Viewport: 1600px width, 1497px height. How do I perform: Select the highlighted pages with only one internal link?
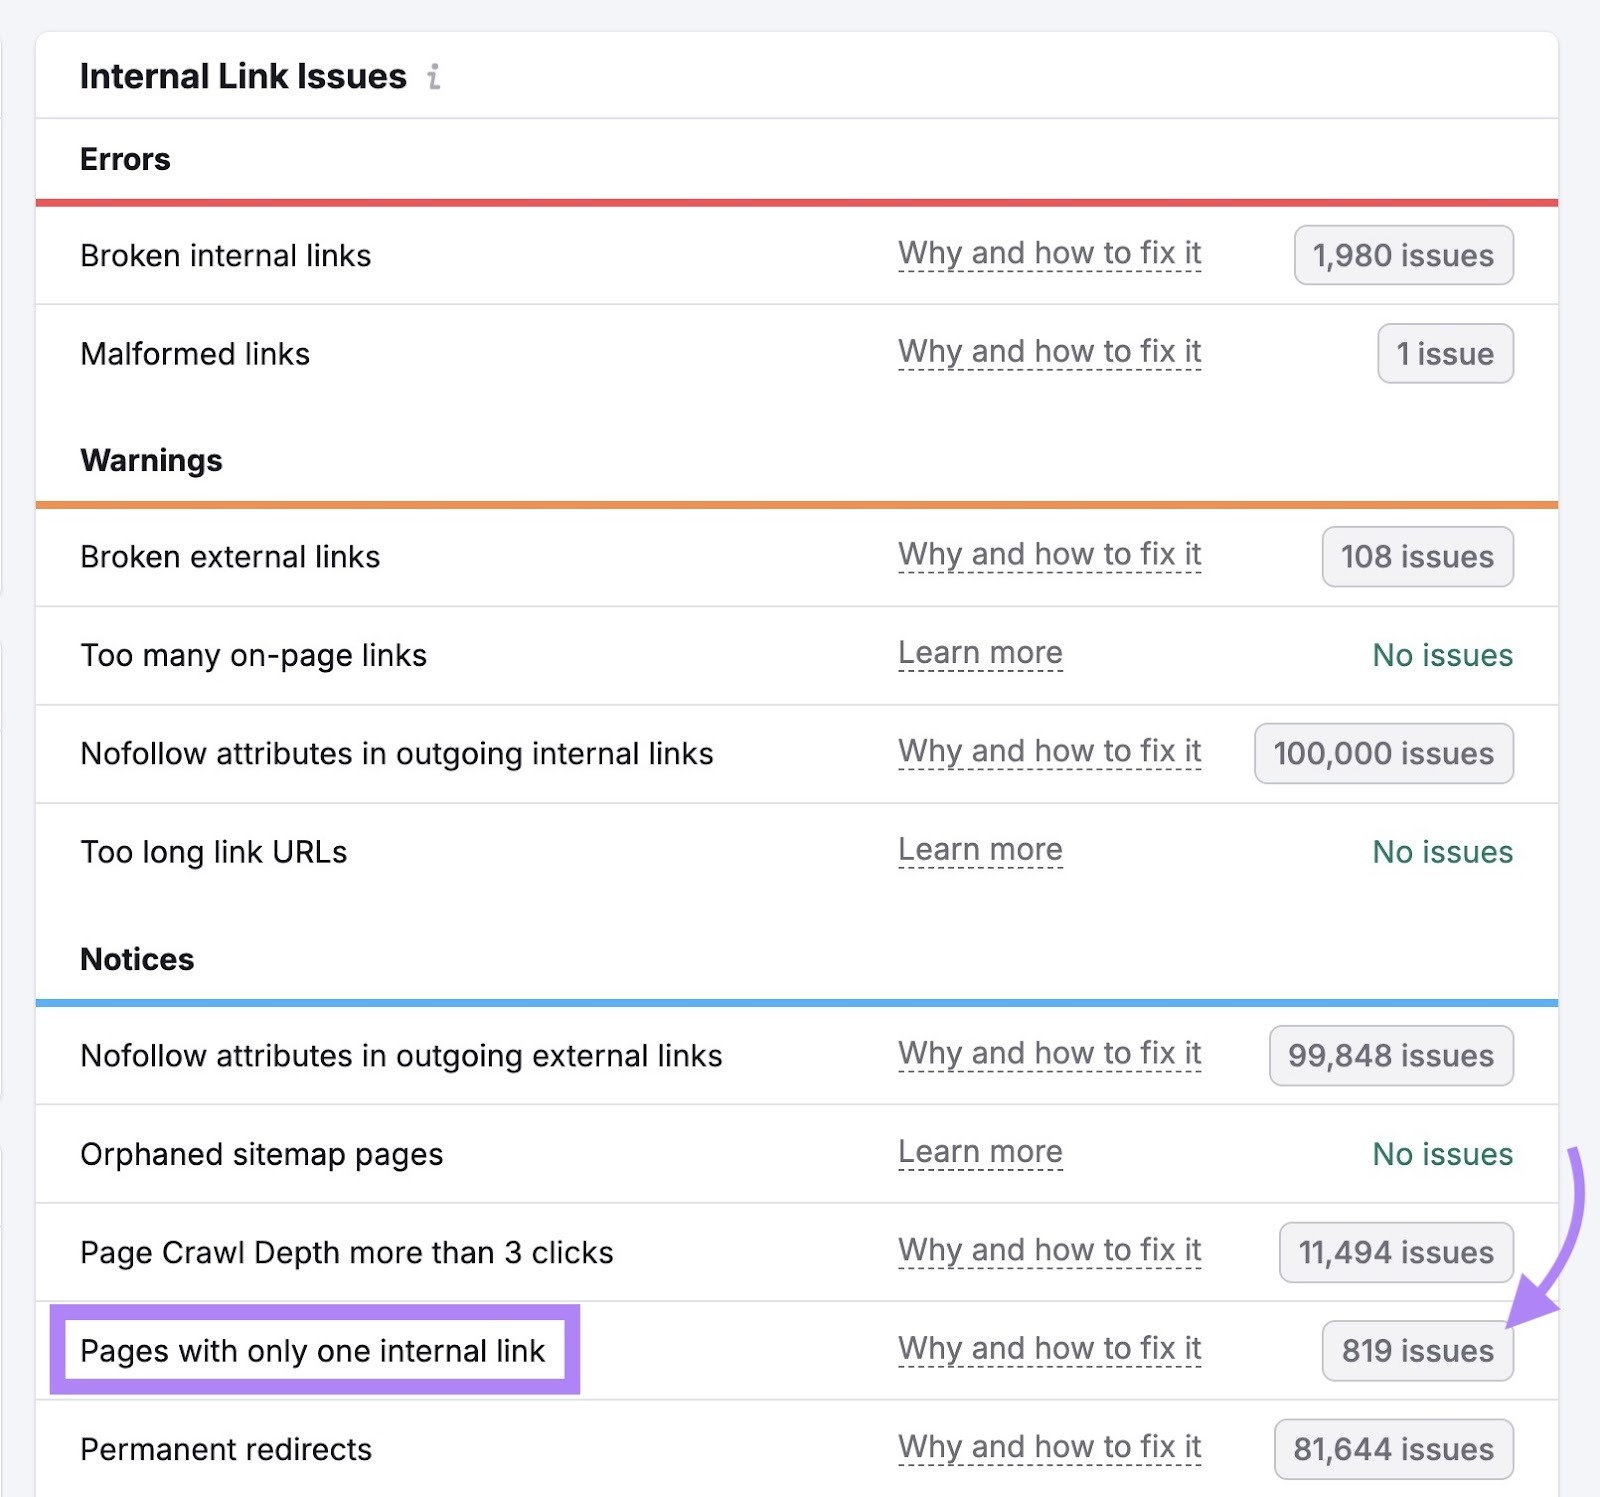314,1350
